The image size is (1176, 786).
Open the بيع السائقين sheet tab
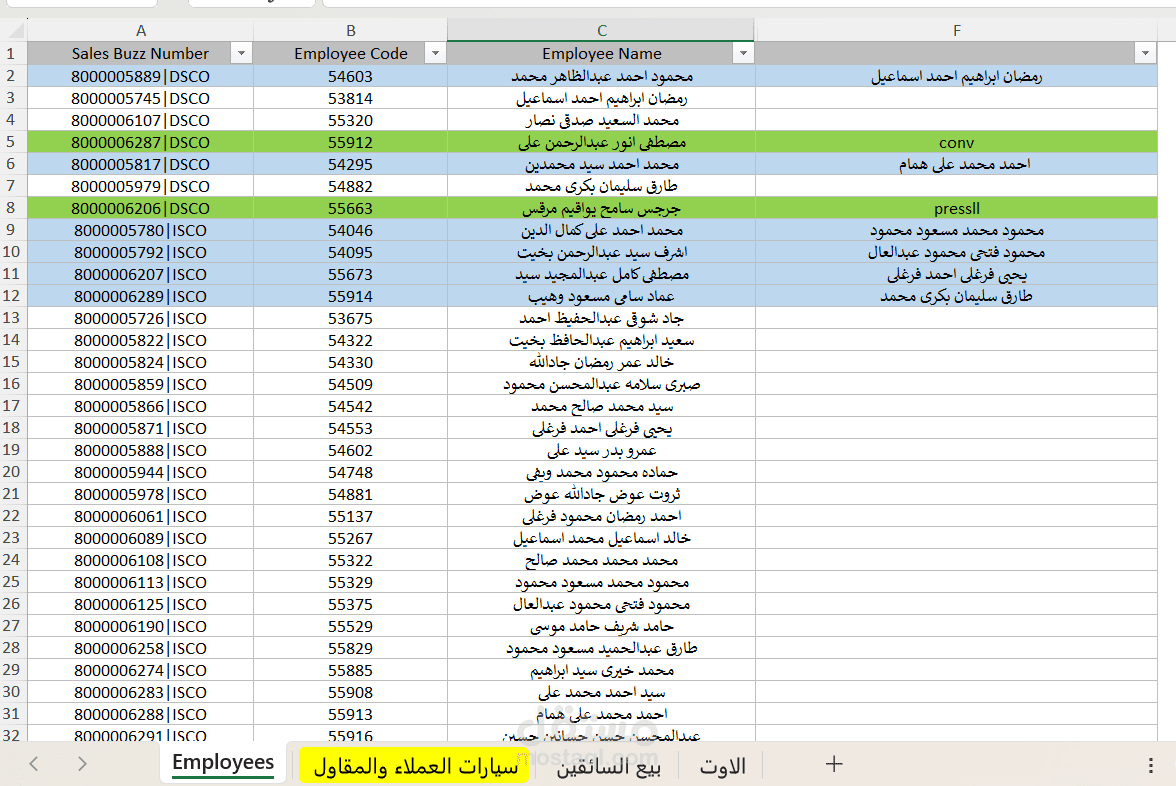click(608, 766)
